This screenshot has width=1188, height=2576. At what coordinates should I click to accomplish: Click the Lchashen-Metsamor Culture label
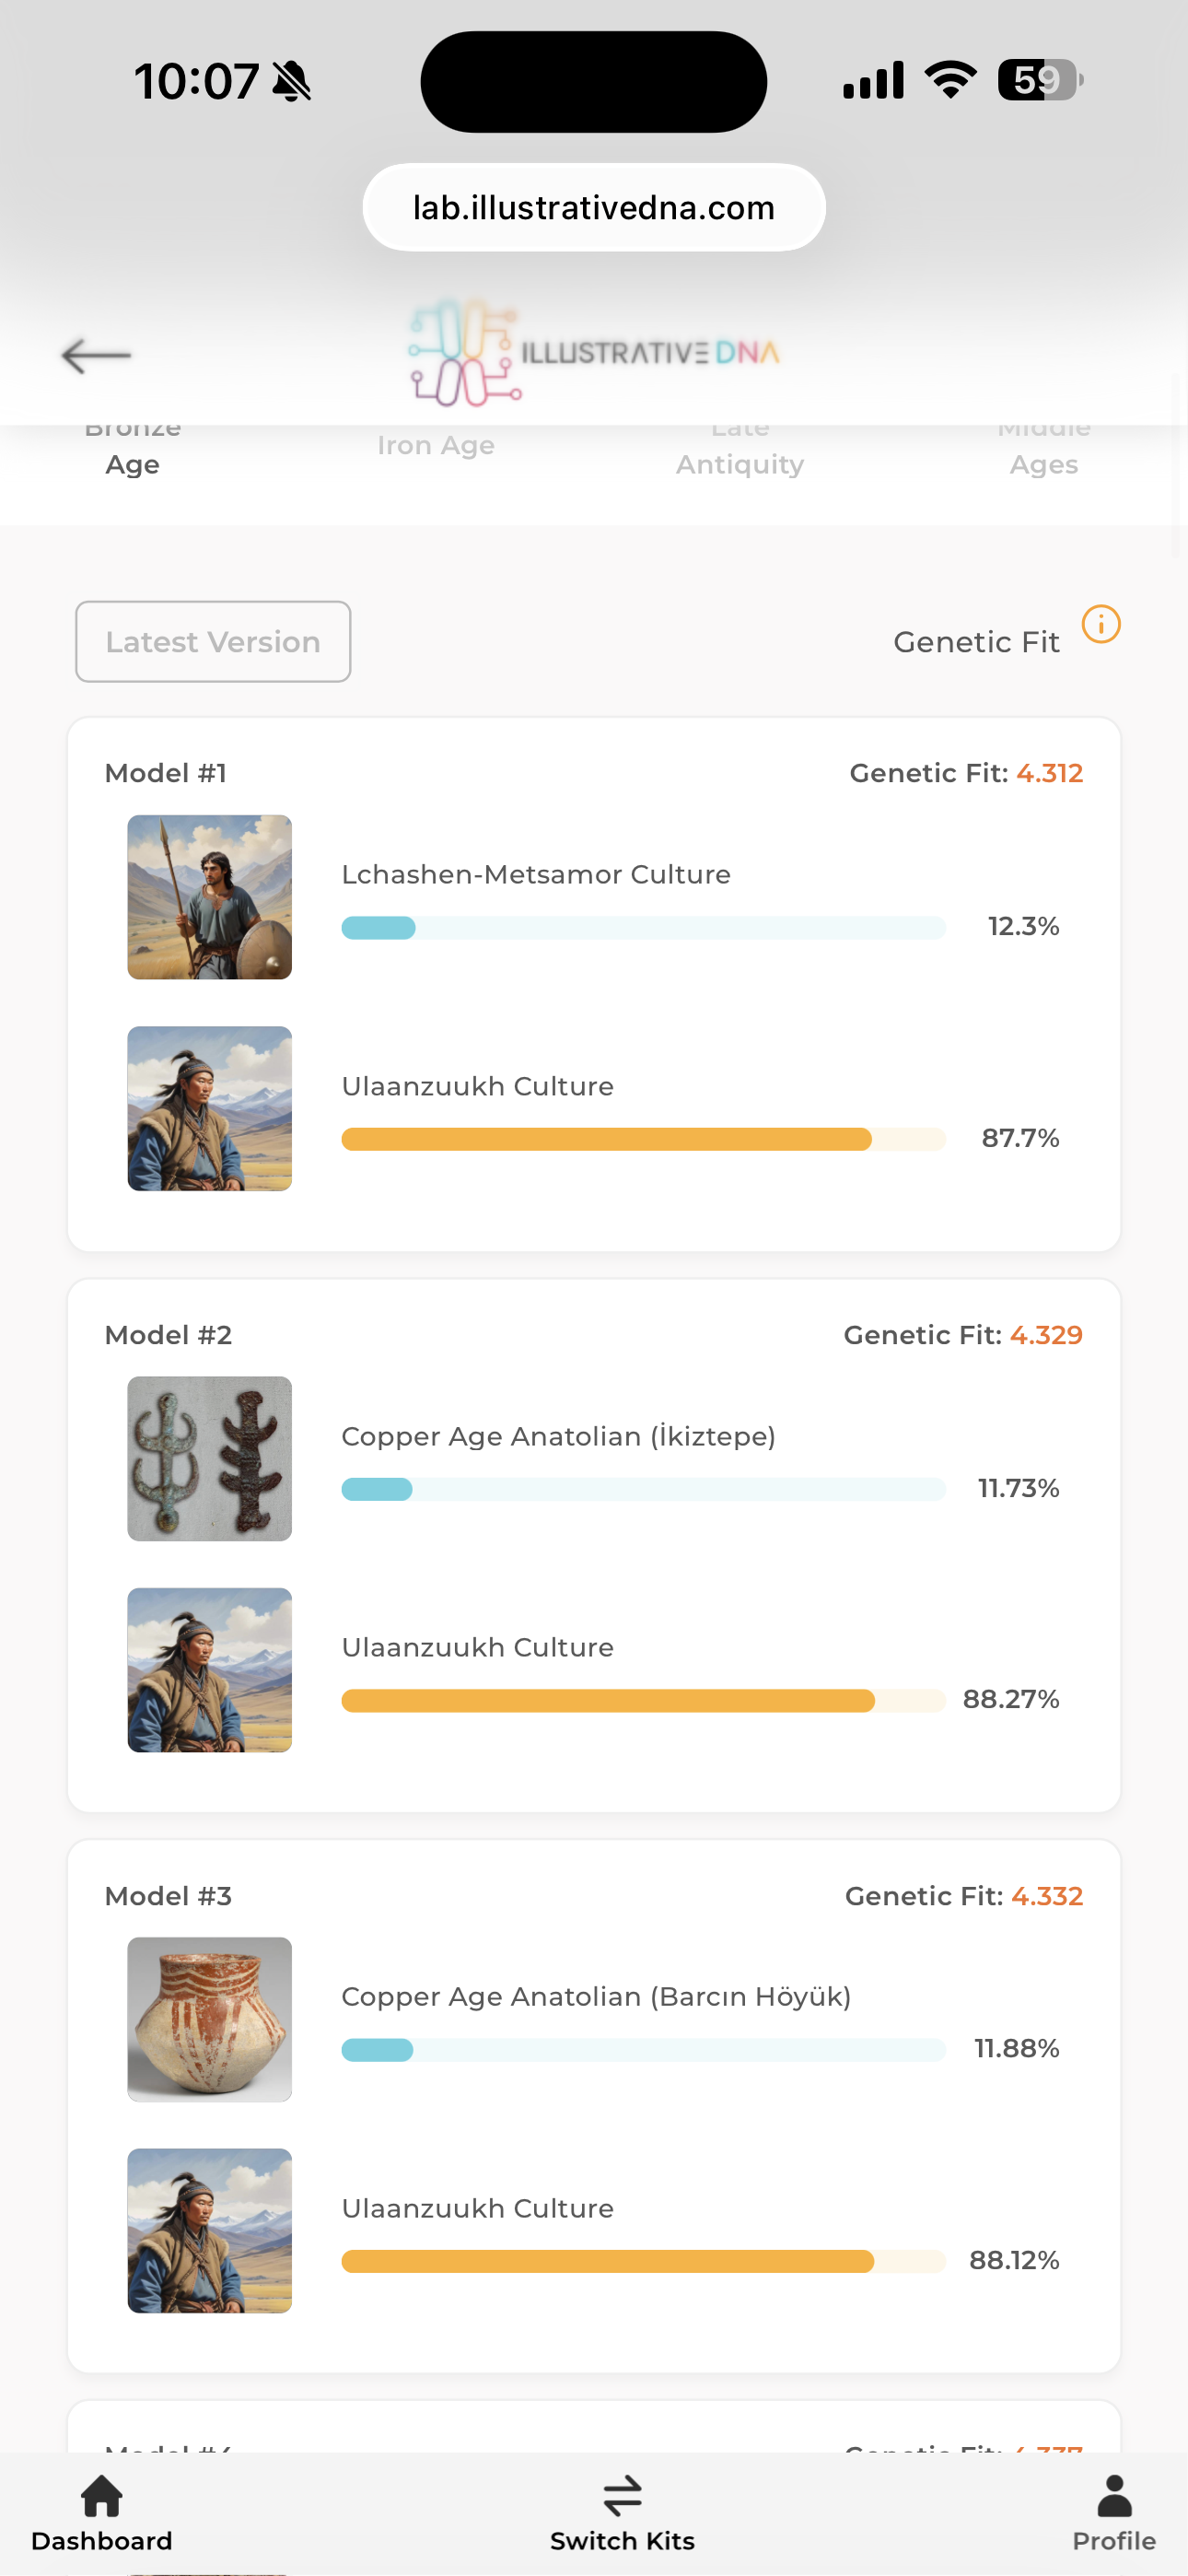pos(536,875)
